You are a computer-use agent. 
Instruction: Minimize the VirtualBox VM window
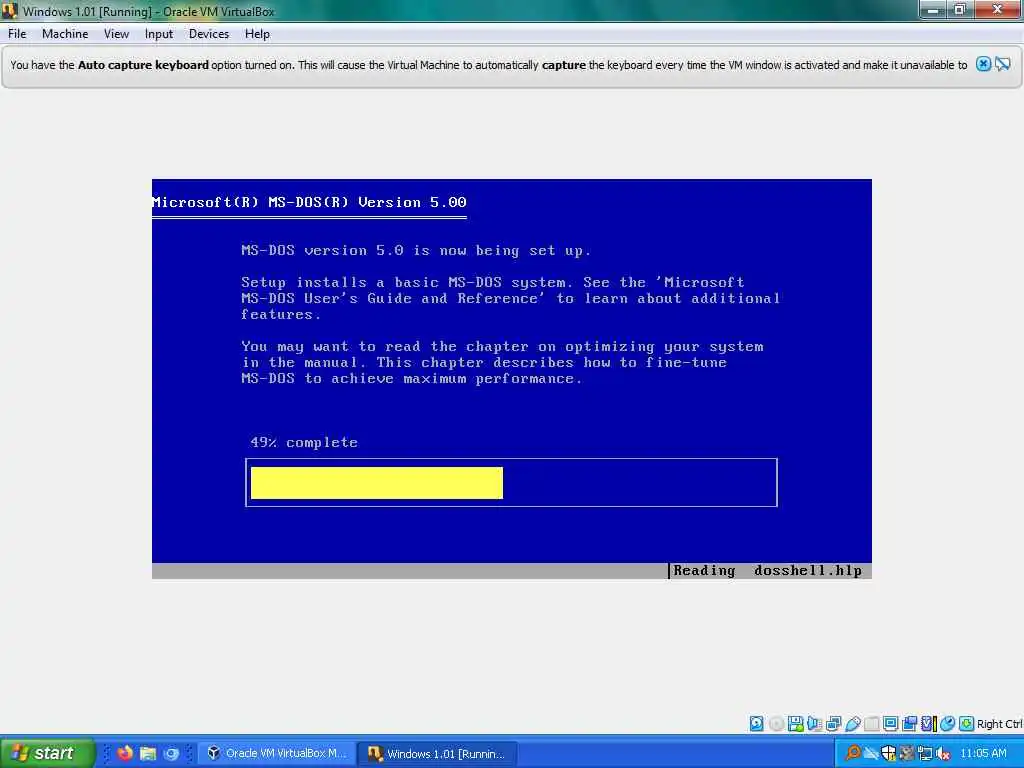click(x=934, y=10)
